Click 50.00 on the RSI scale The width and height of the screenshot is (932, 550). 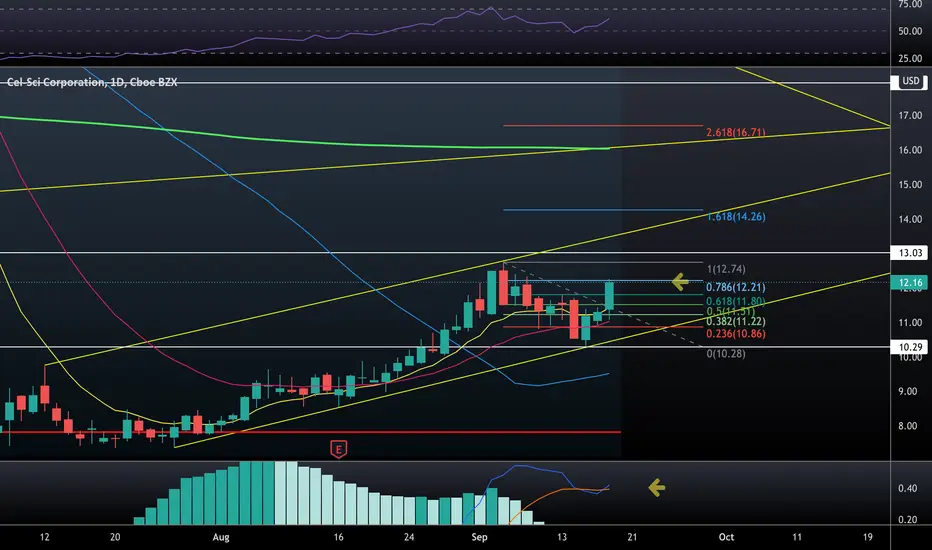pos(910,31)
